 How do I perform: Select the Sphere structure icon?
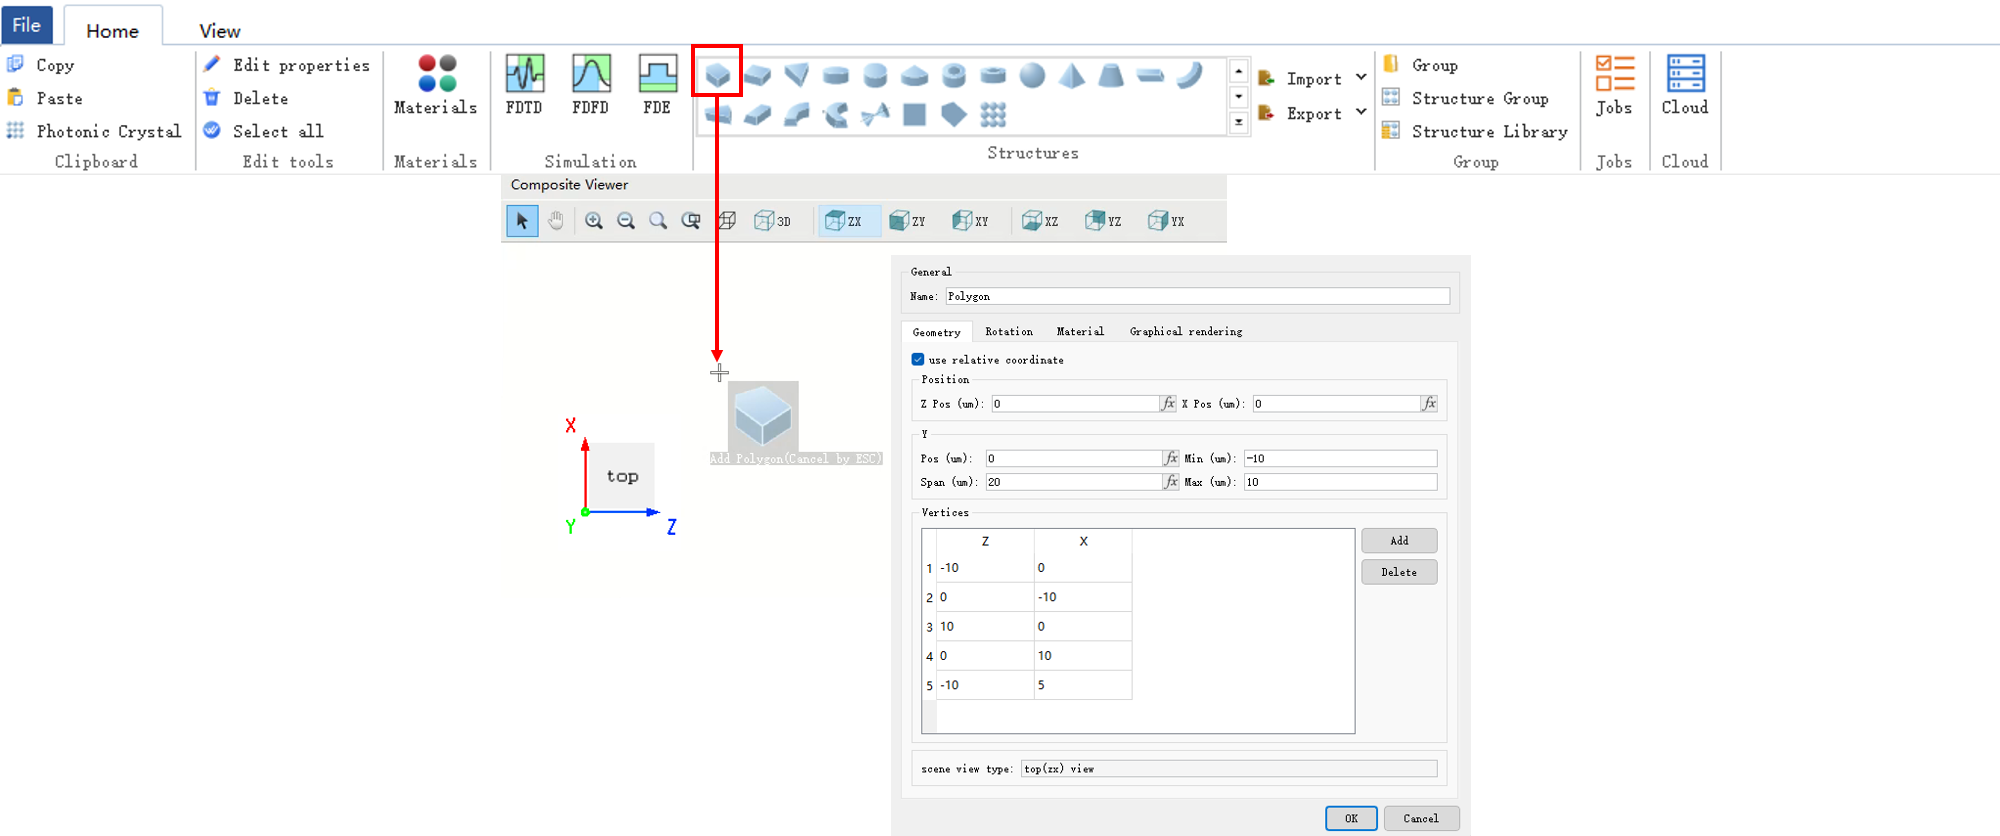click(x=1032, y=75)
